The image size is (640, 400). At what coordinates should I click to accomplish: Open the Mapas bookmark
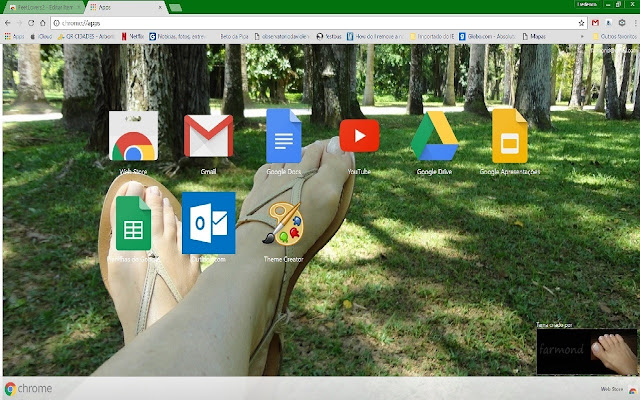pos(534,36)
